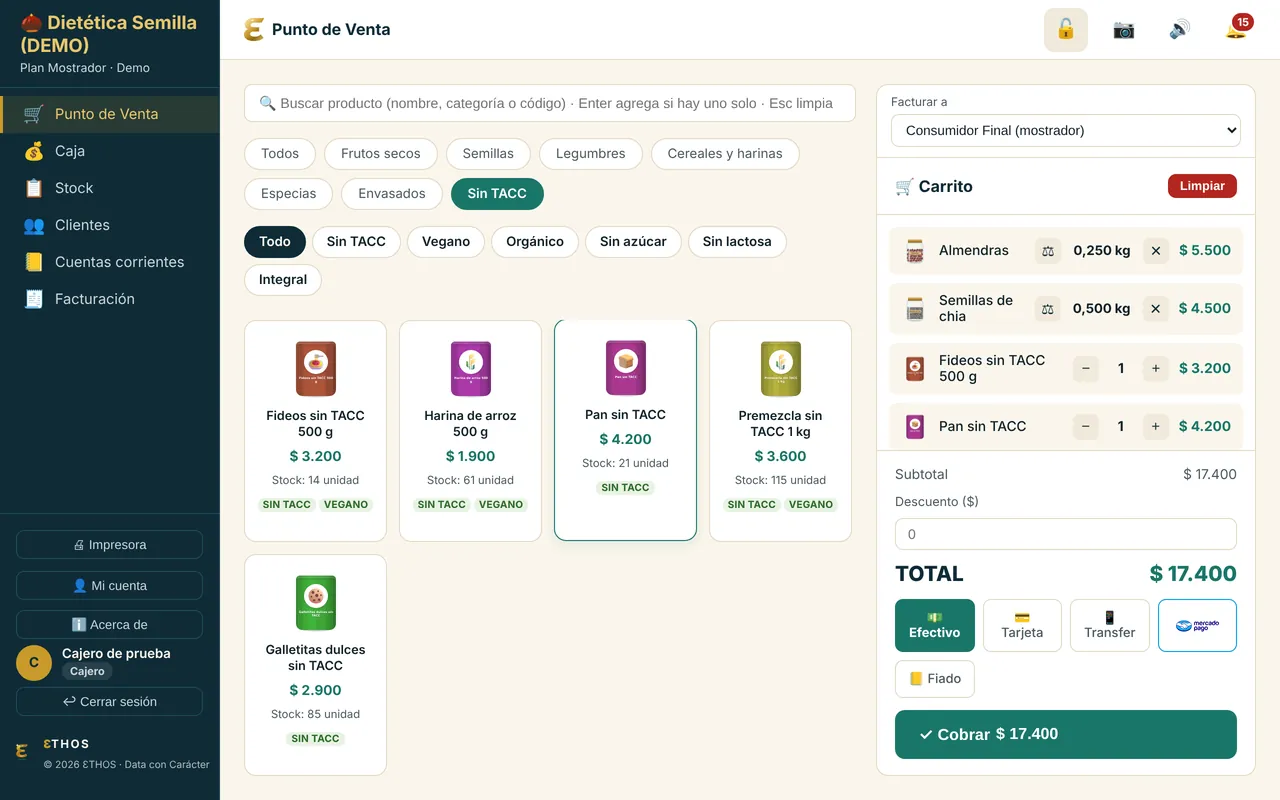Click the Premezcla sin TACC jar image

780,368
